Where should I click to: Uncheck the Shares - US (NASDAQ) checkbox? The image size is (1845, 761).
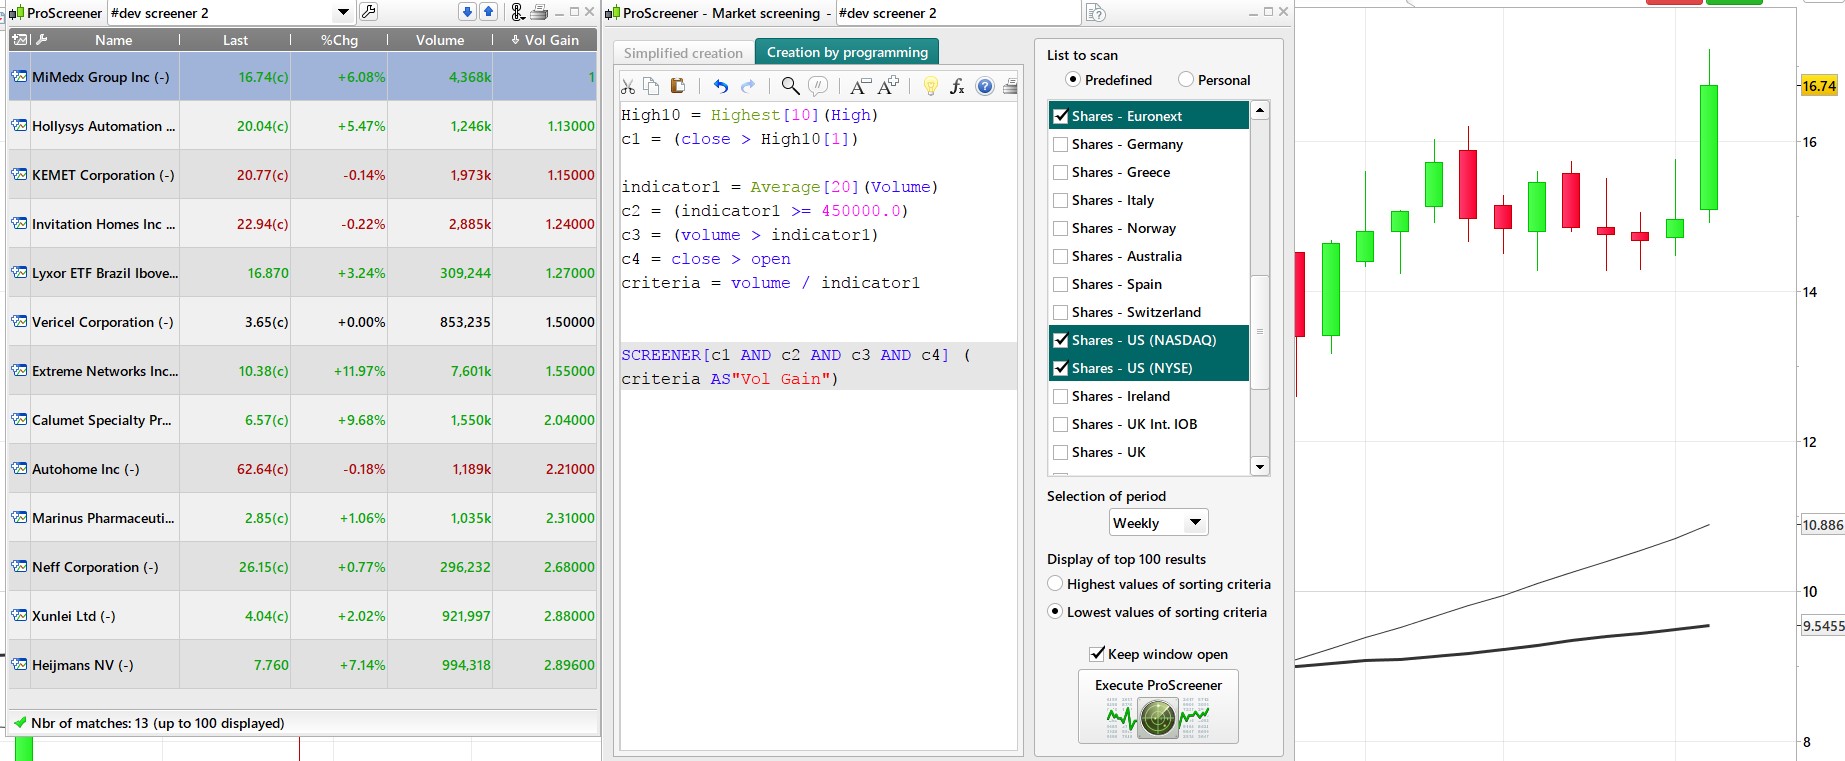pyautogui.click(x=1061, y=341)
